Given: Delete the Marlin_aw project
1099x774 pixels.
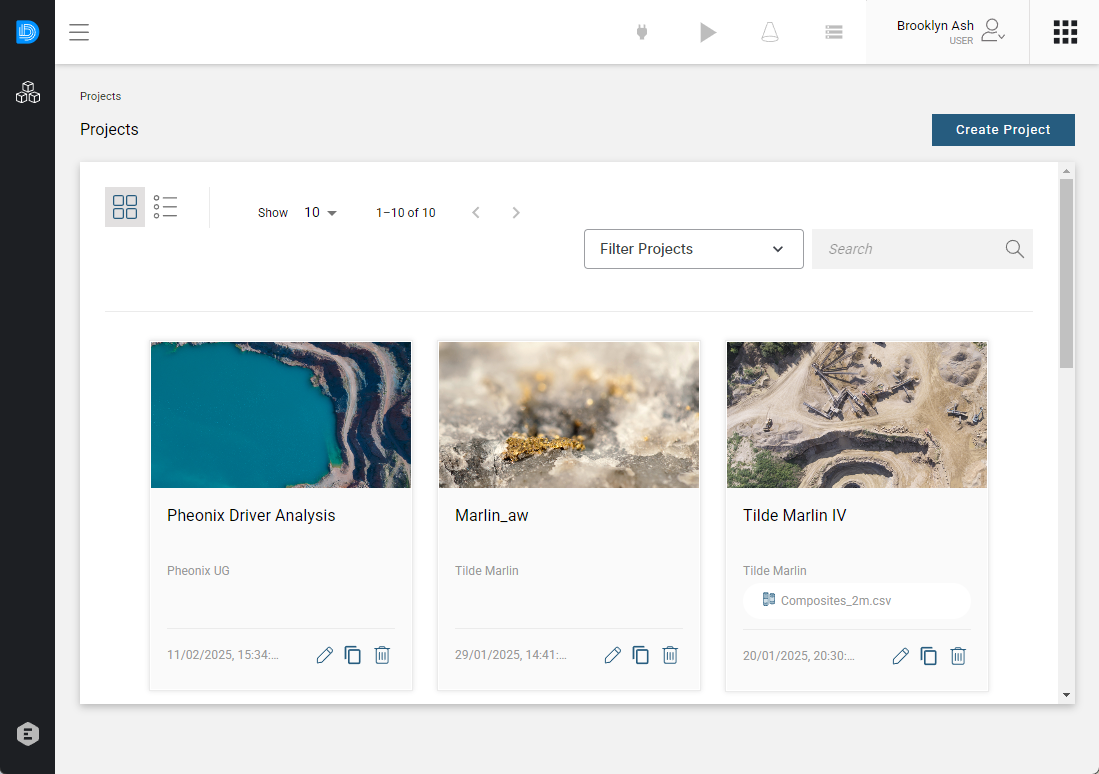Looking at the screenshot, I should [x=670, y=655].
